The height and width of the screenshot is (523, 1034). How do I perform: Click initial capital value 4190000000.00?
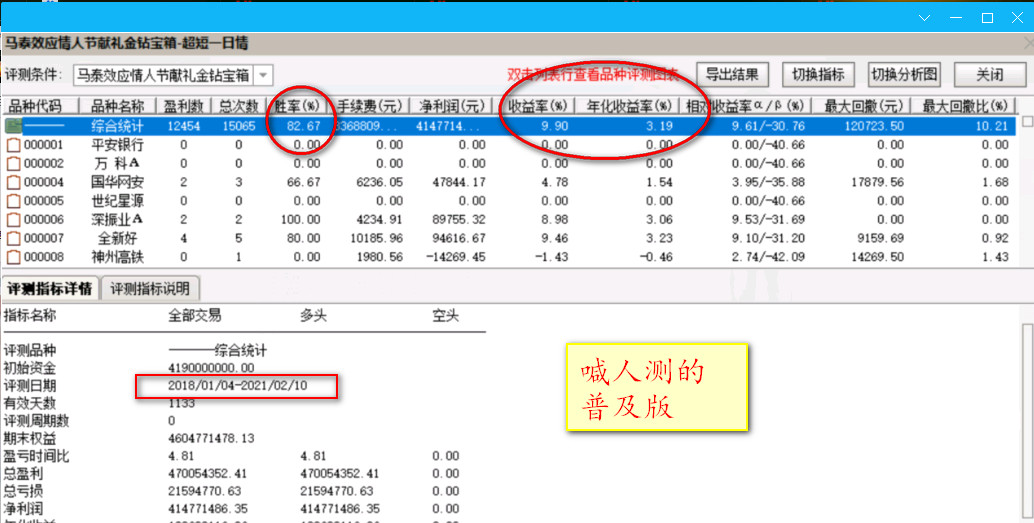211,368
